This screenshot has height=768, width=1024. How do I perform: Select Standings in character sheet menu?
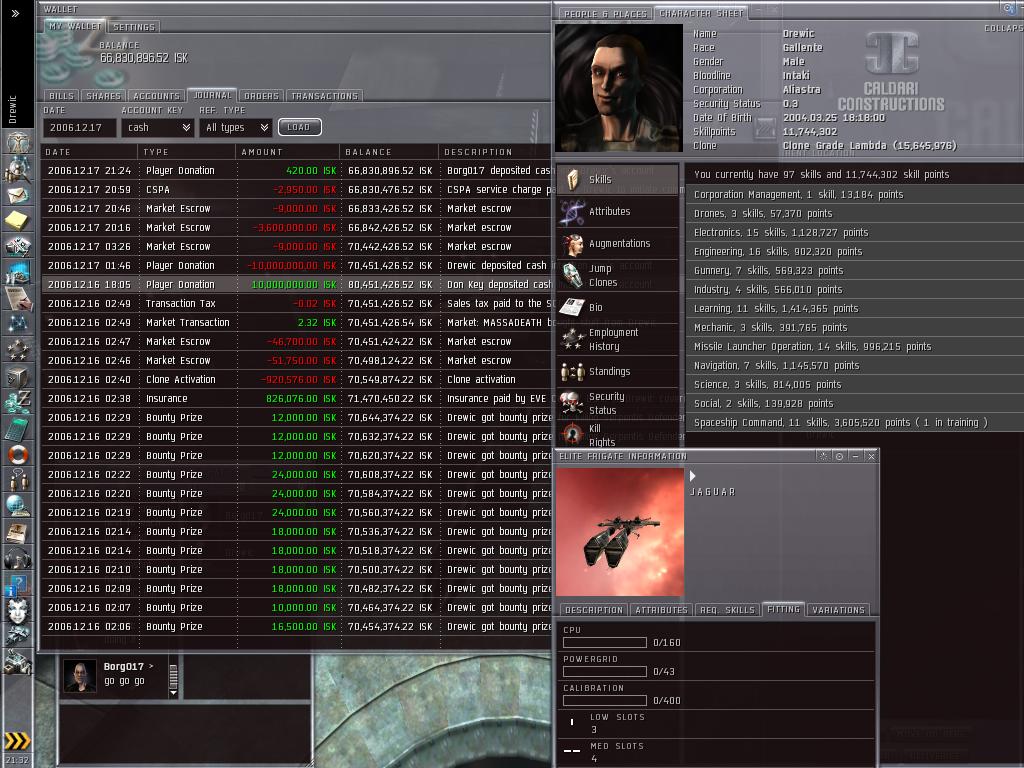pos(618,371)
